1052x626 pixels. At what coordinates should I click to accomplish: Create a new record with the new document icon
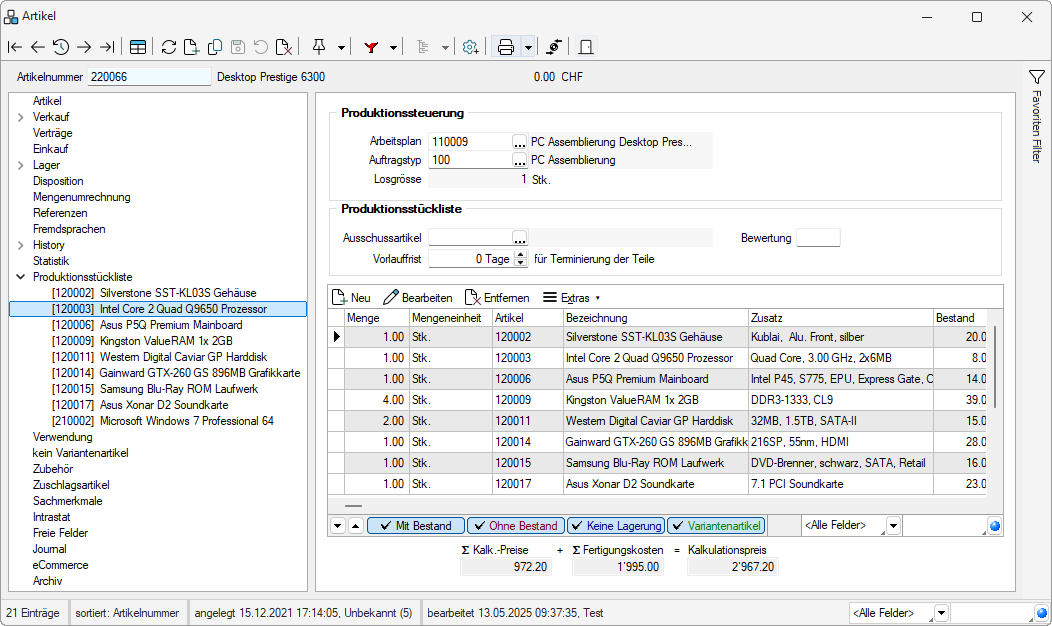pos(191,47)
